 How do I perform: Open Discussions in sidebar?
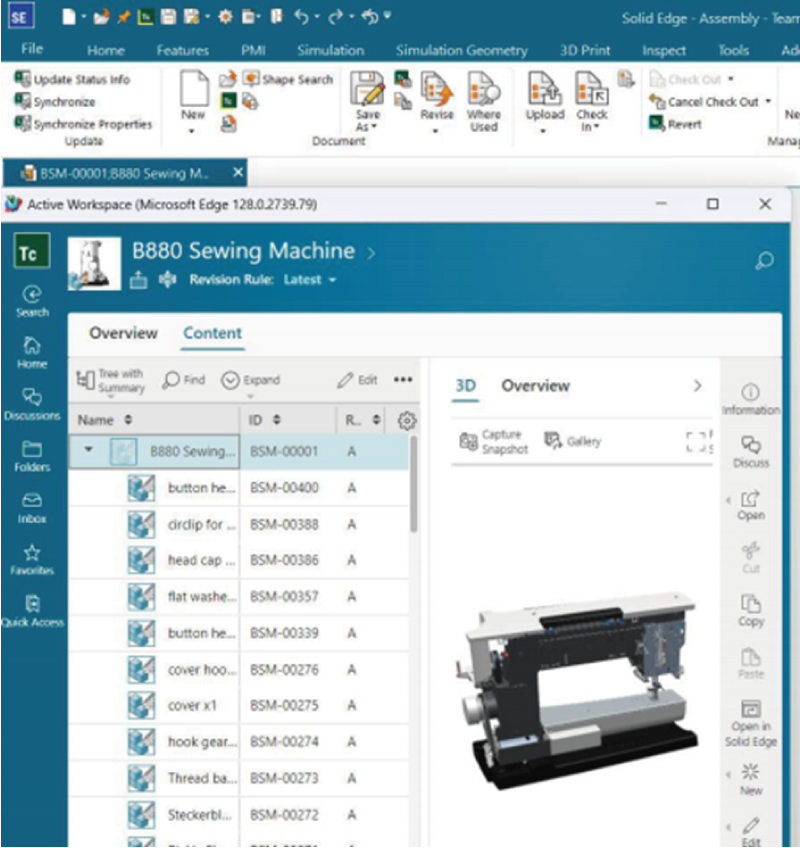(32, 404)
